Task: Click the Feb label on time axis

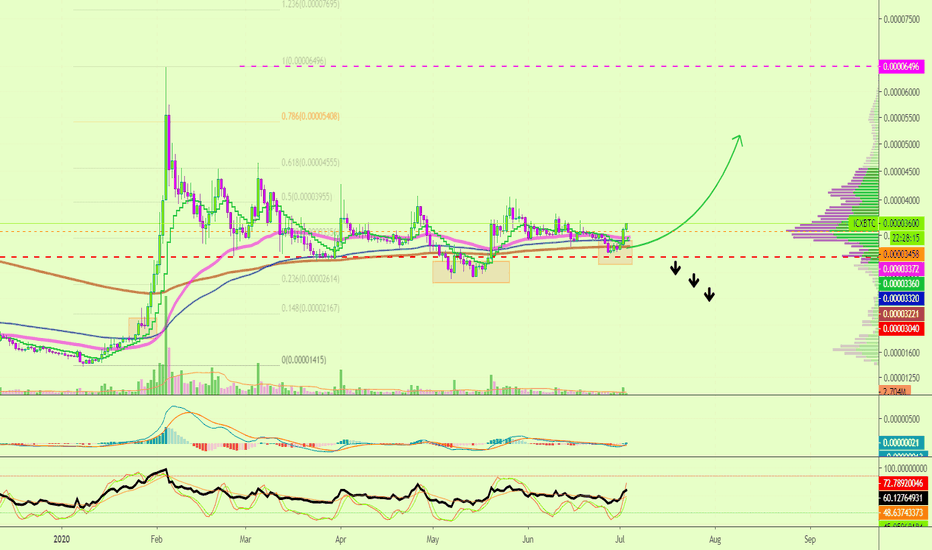Action: pos(156,540)
